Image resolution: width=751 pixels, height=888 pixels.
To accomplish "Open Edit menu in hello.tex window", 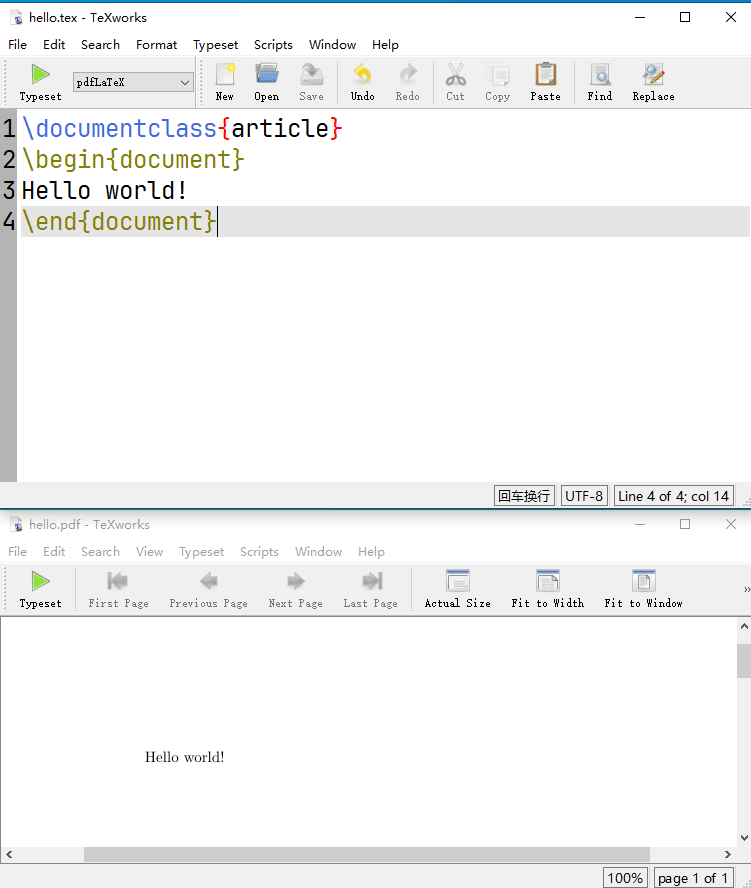I will (54, 45).
